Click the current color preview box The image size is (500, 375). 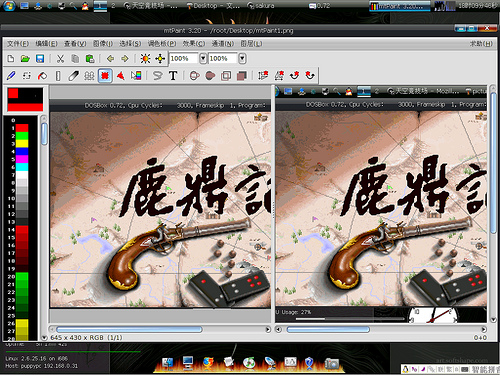25,99
